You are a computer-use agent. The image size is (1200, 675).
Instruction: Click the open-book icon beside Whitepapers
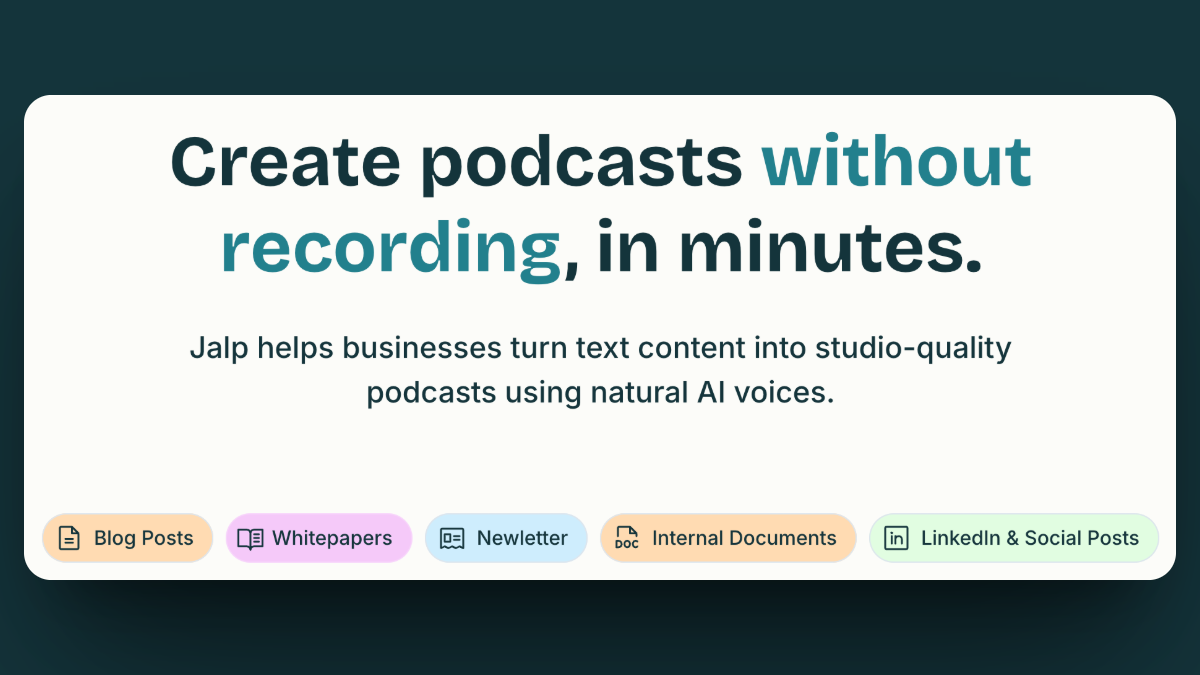250,538
